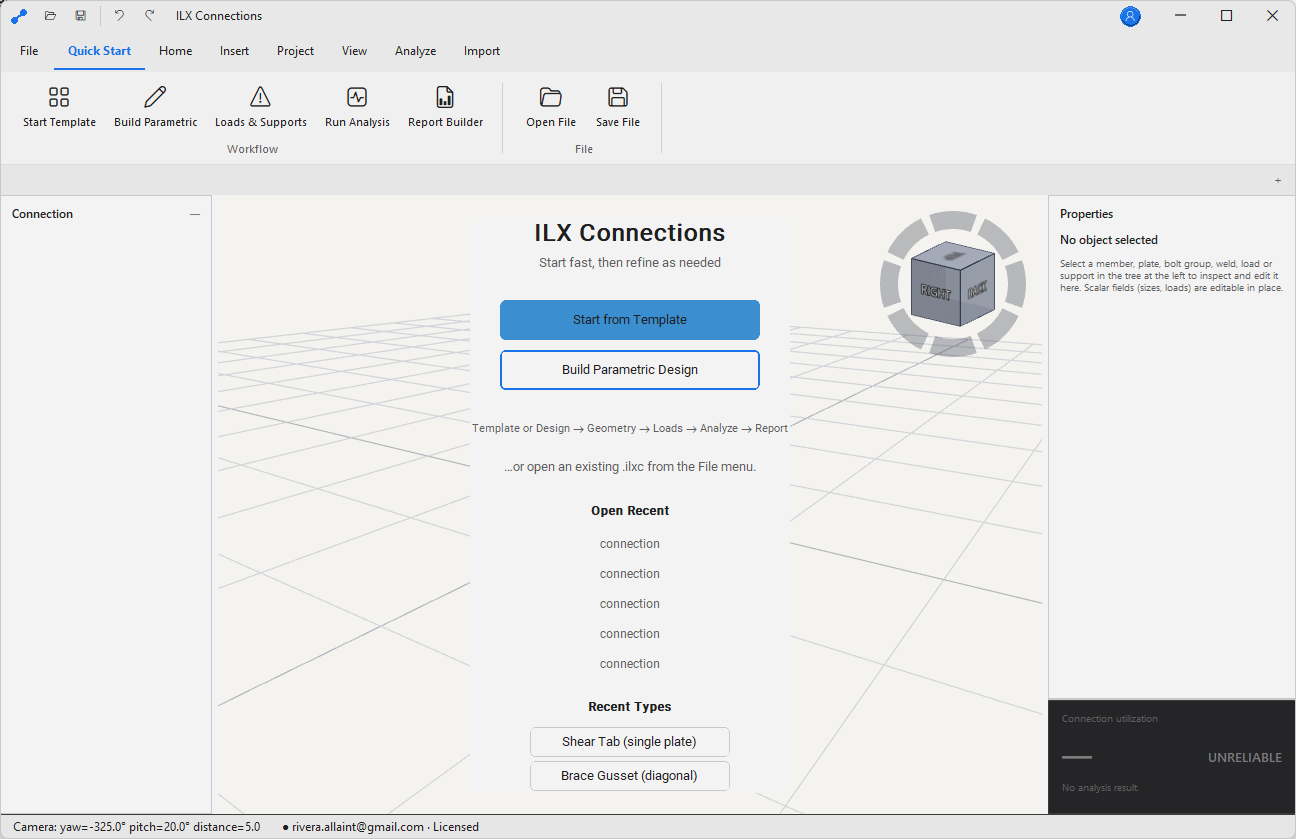Click the Connection panel title
The width and height of the screenshot is (1296, 839).
(x=42, y=214)
